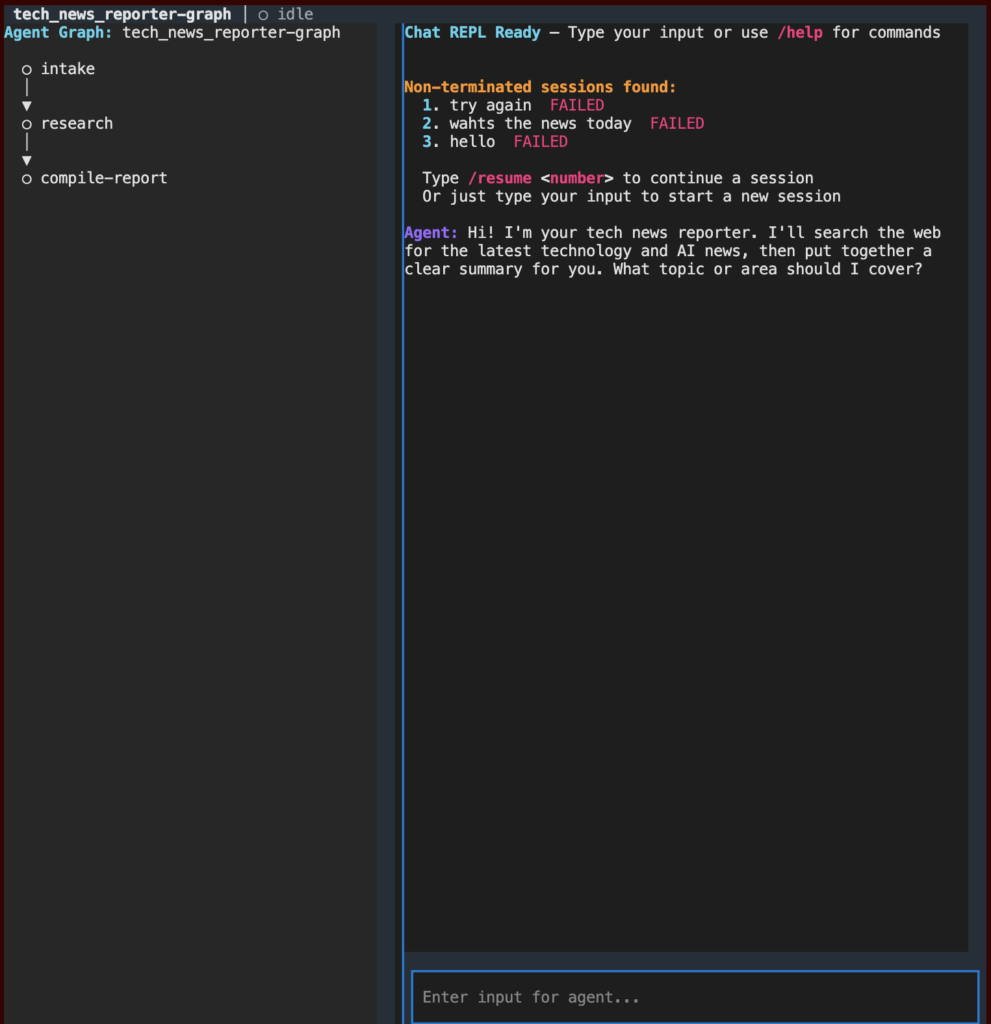Click the FAILED status beside "try again"
The width and height of the screenshot is (991, 1024).
pos(577,106)
